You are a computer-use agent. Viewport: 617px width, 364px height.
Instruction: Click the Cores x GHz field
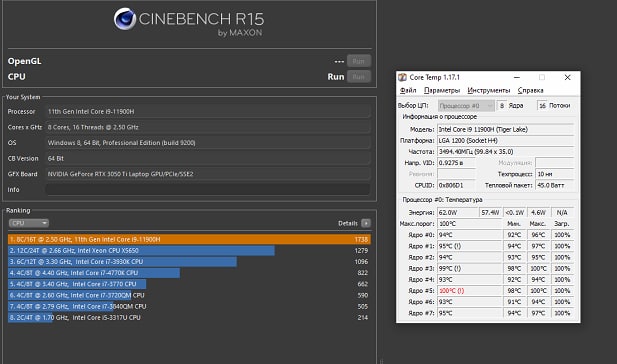pyautogui.click(x=208, y=127)
